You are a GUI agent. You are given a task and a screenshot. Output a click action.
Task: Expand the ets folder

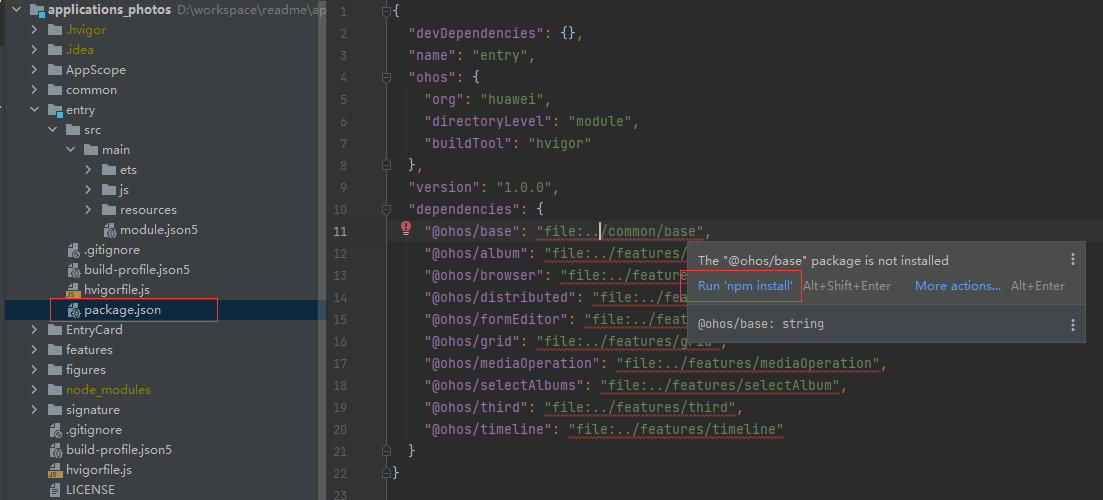(89, 170)
